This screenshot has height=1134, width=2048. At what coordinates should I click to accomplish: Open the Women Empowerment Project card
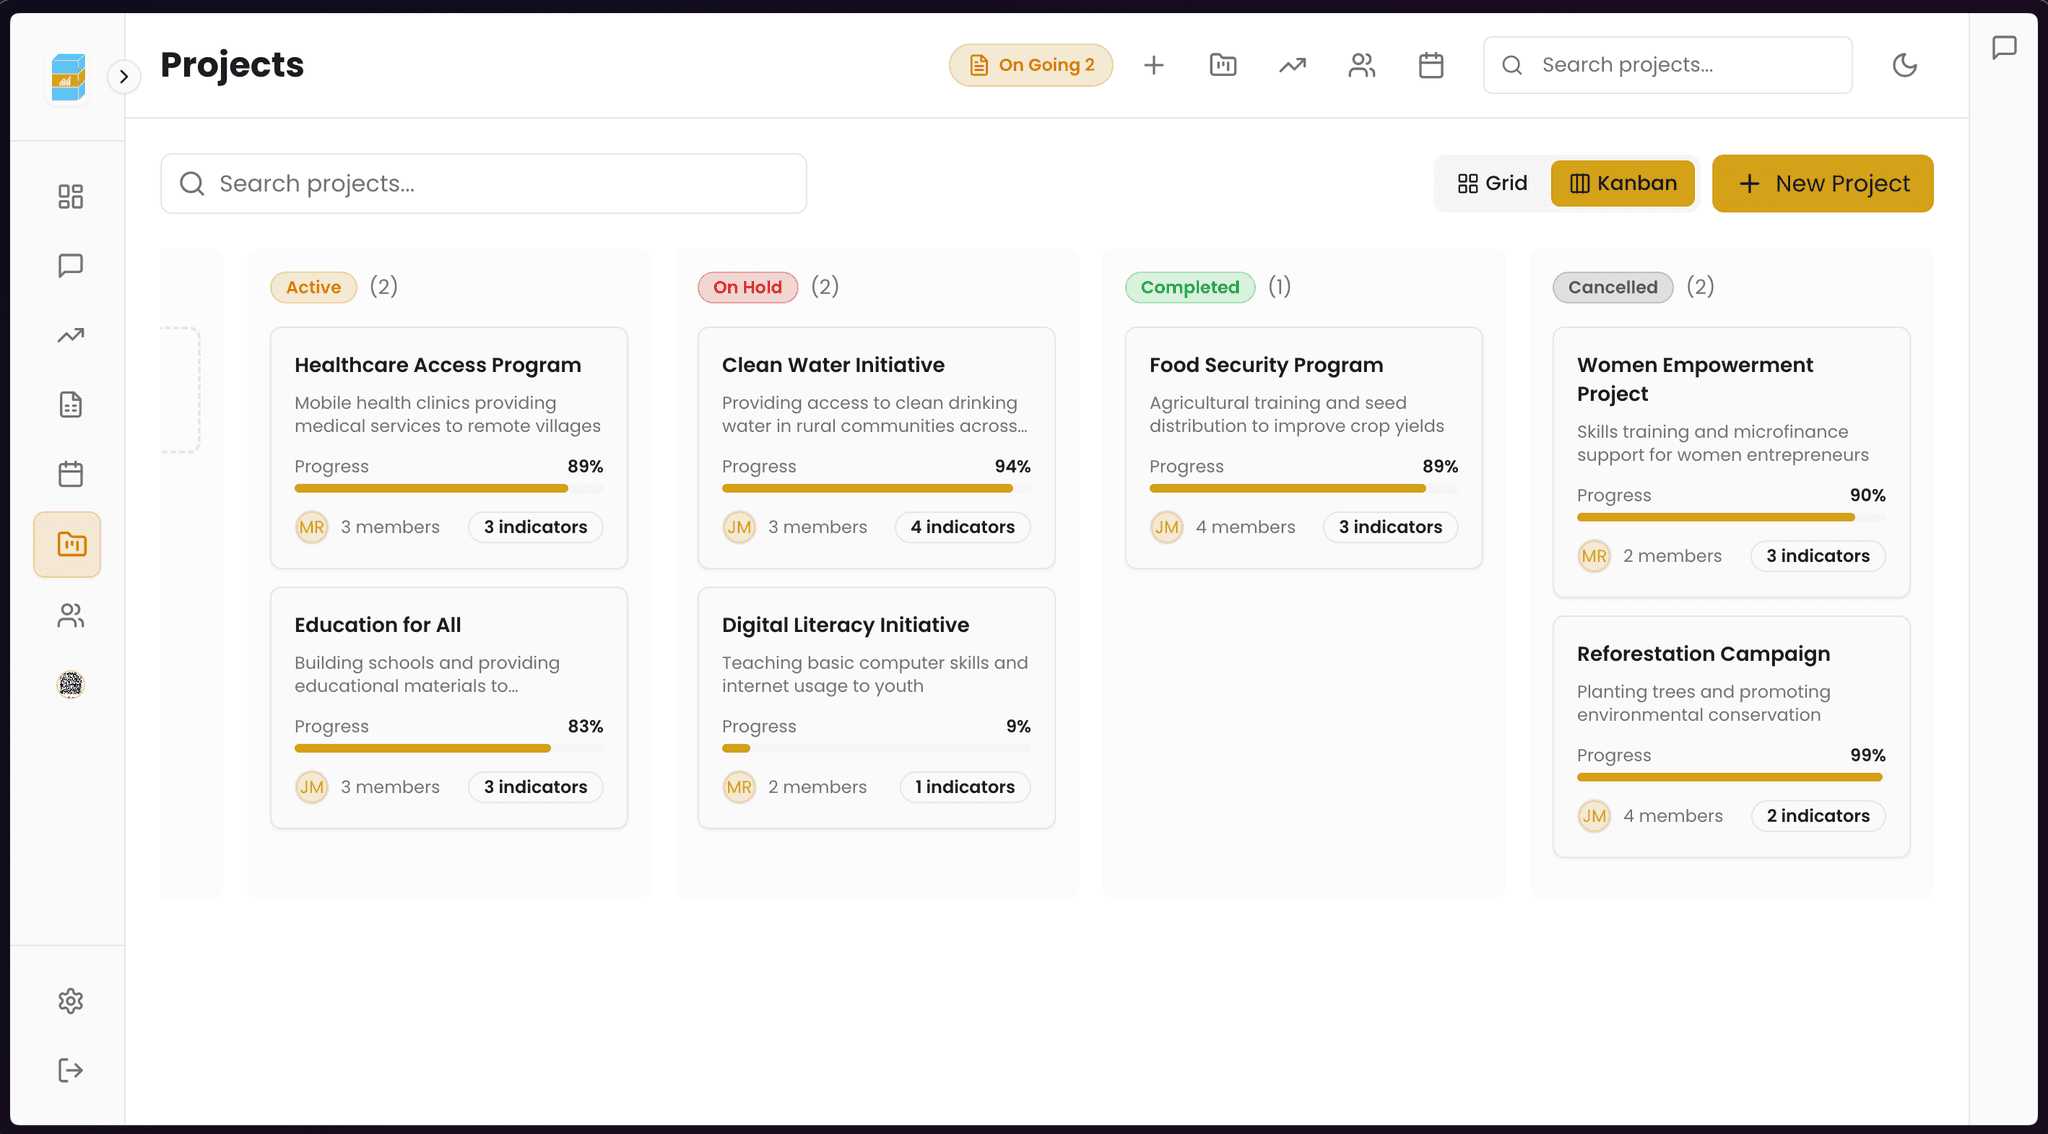1730,462
